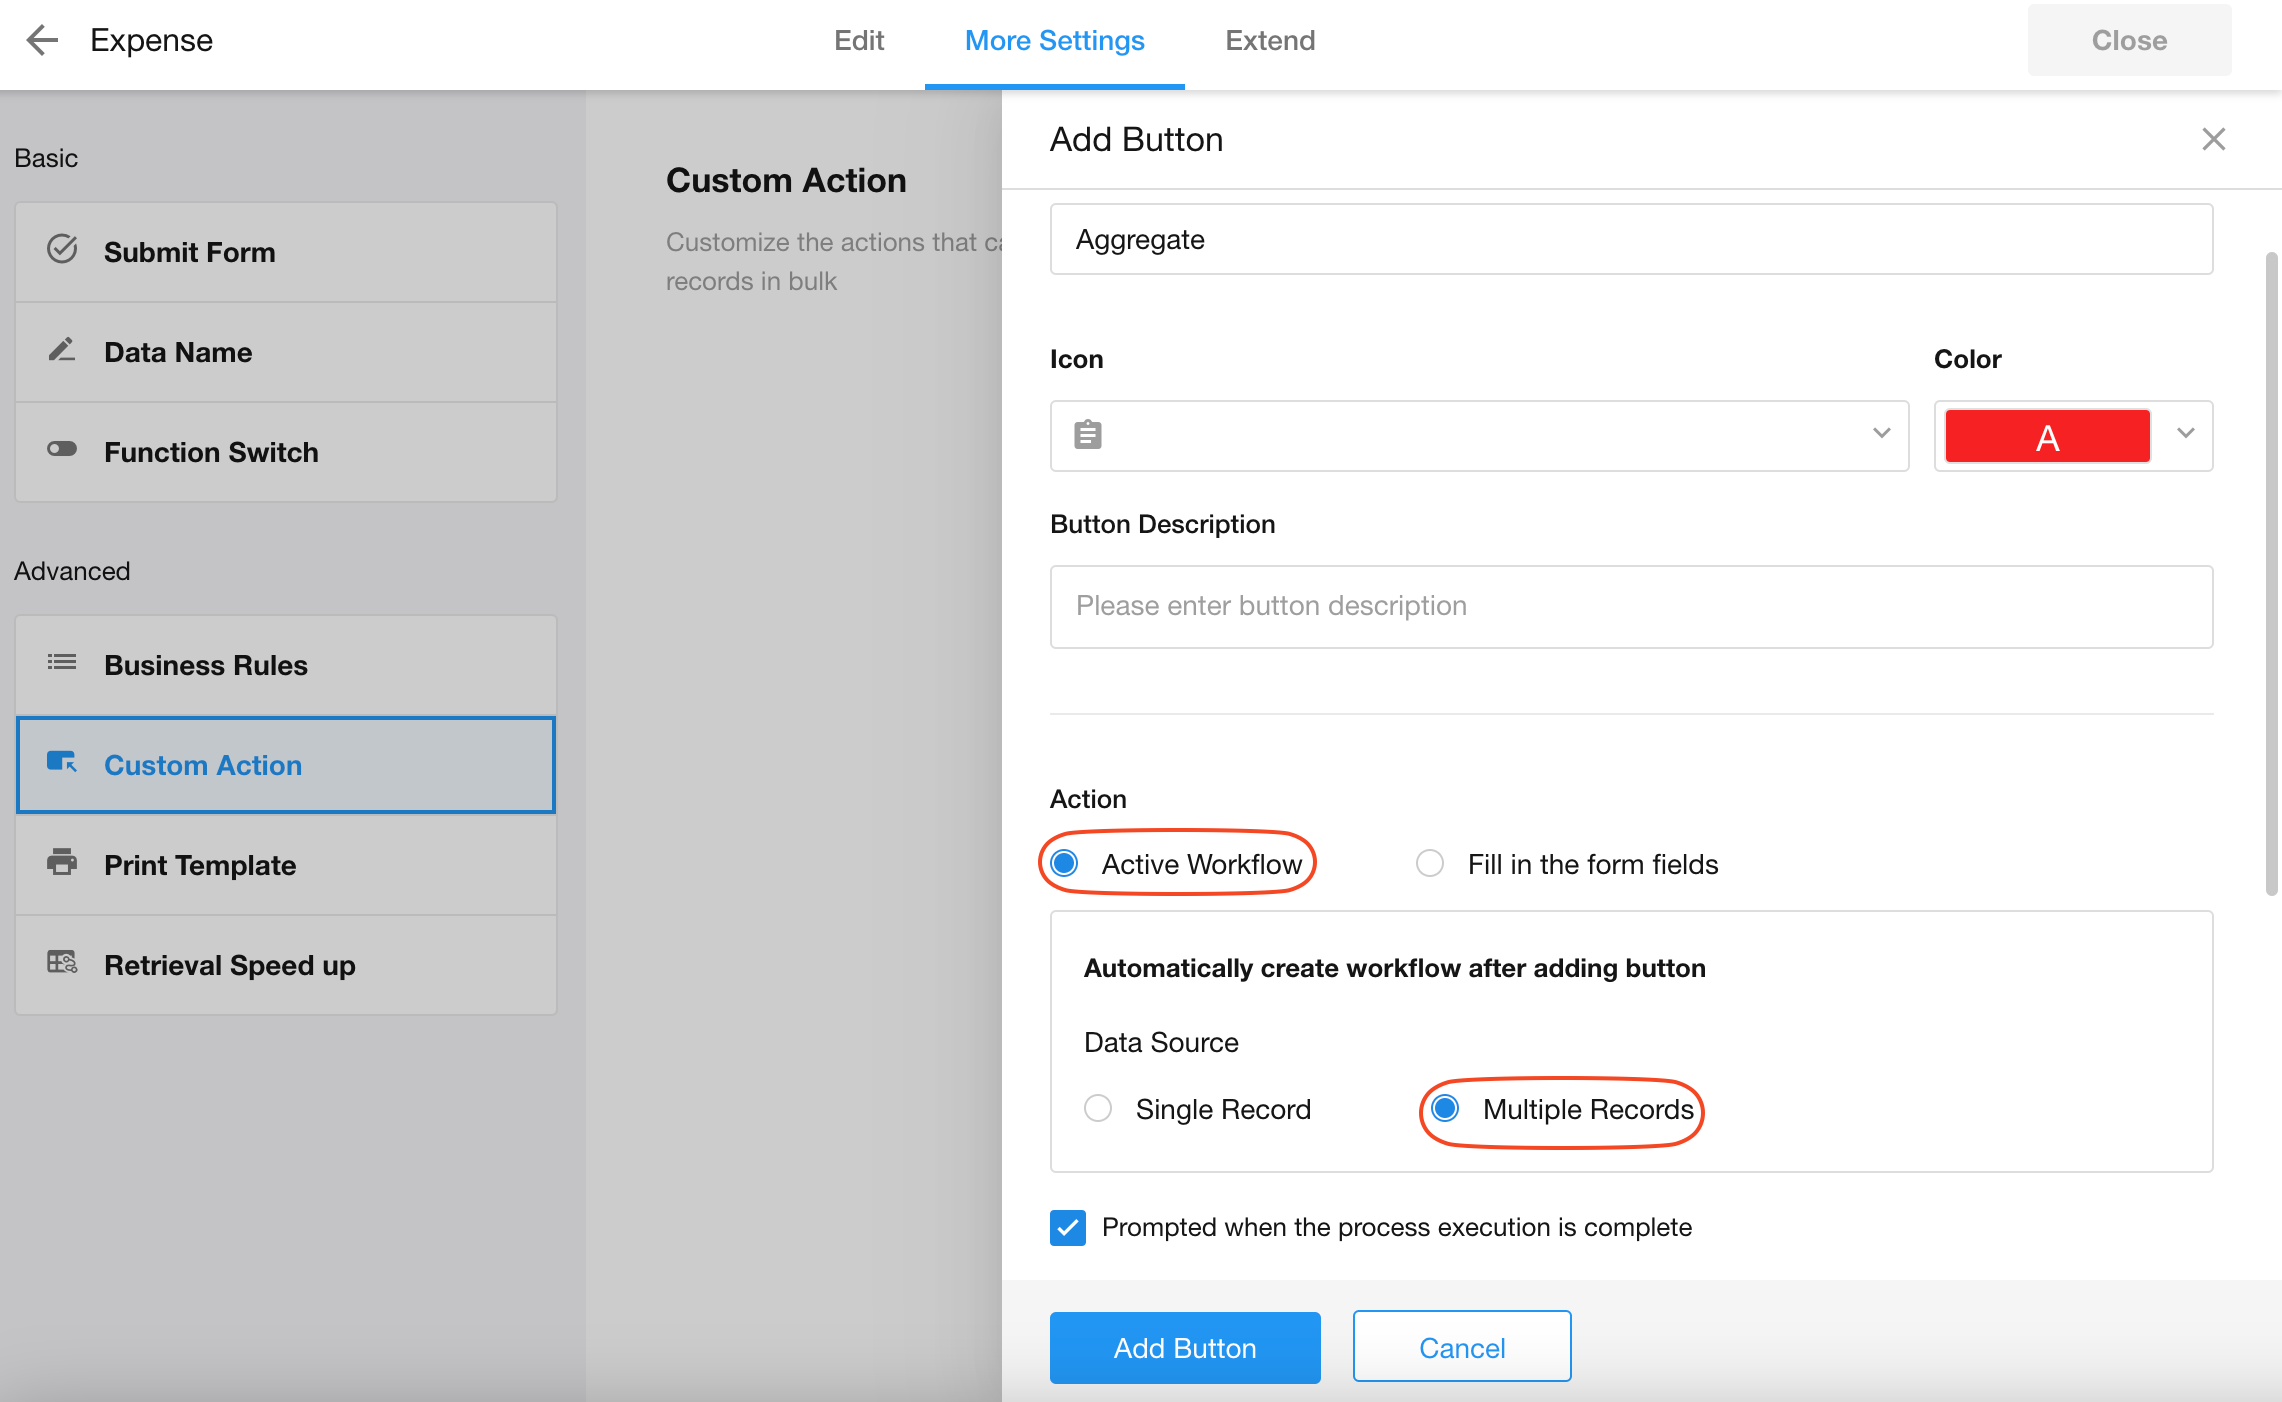
Task: Click the Function Switch toggle icon
Action: [x=62, y=449]
